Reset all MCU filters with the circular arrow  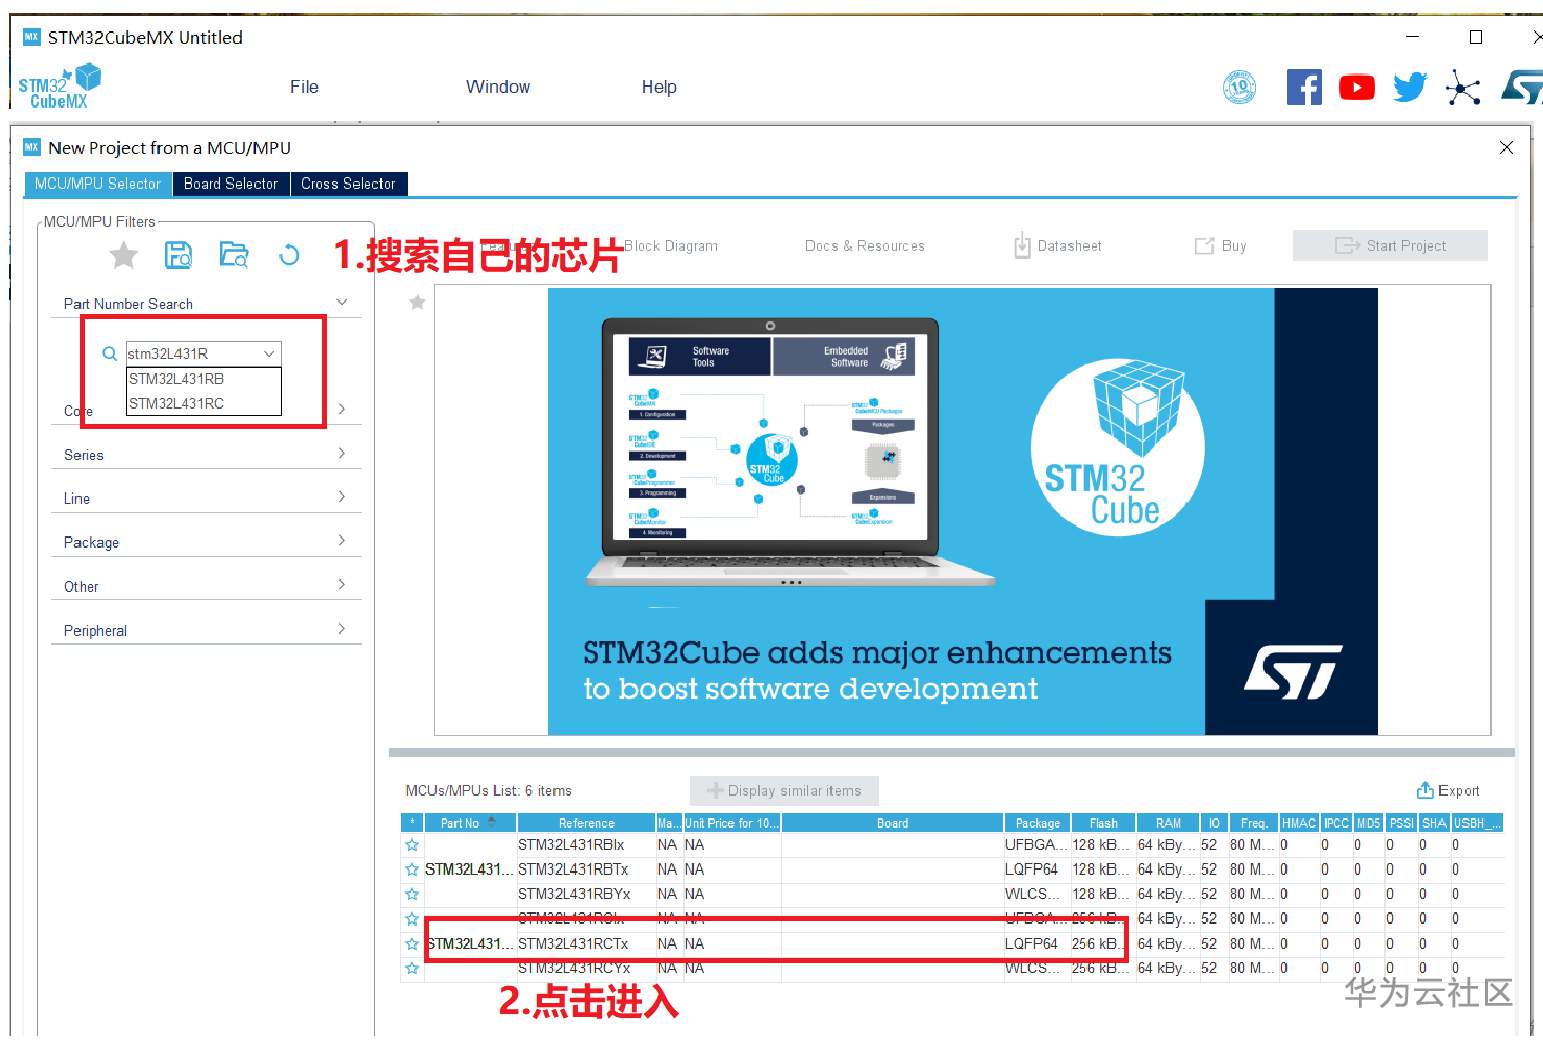point(289,255)
